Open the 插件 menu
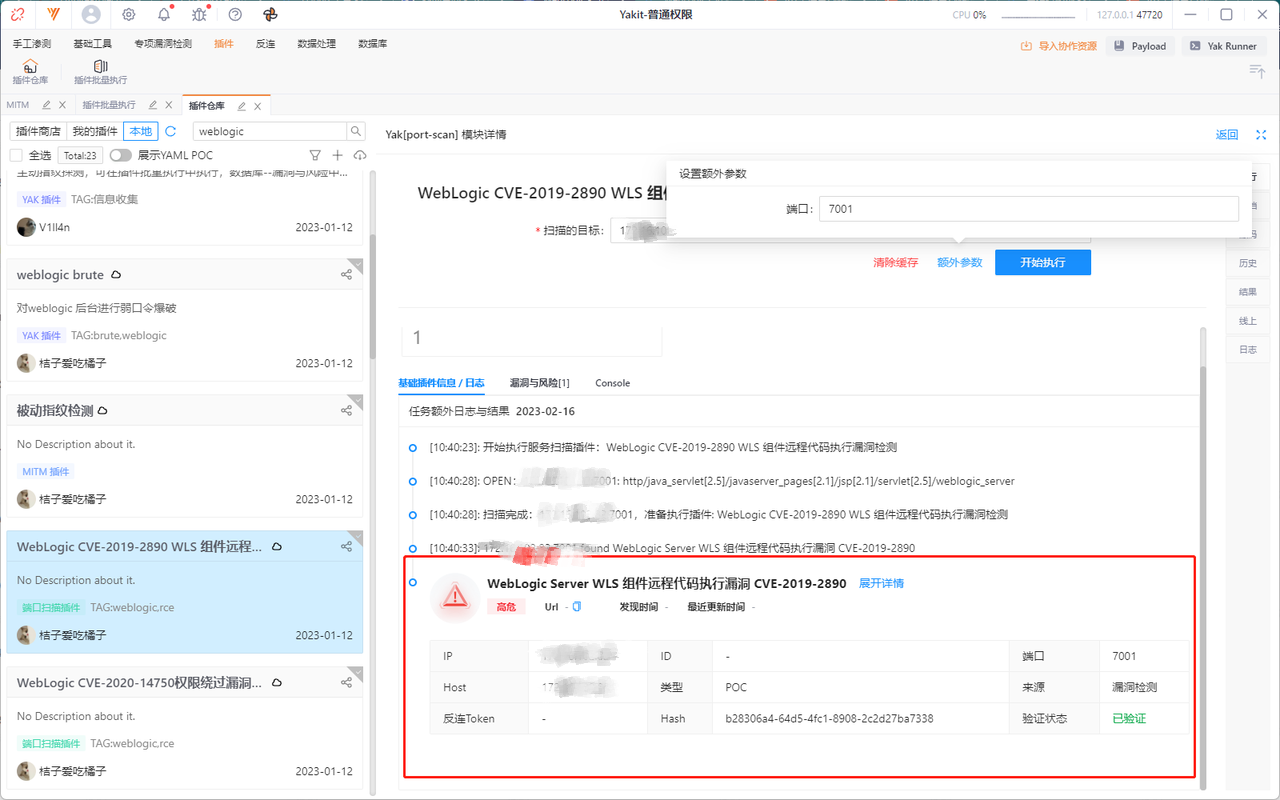The width and height of the screenshot is (1280, 800). pos(224,44)
